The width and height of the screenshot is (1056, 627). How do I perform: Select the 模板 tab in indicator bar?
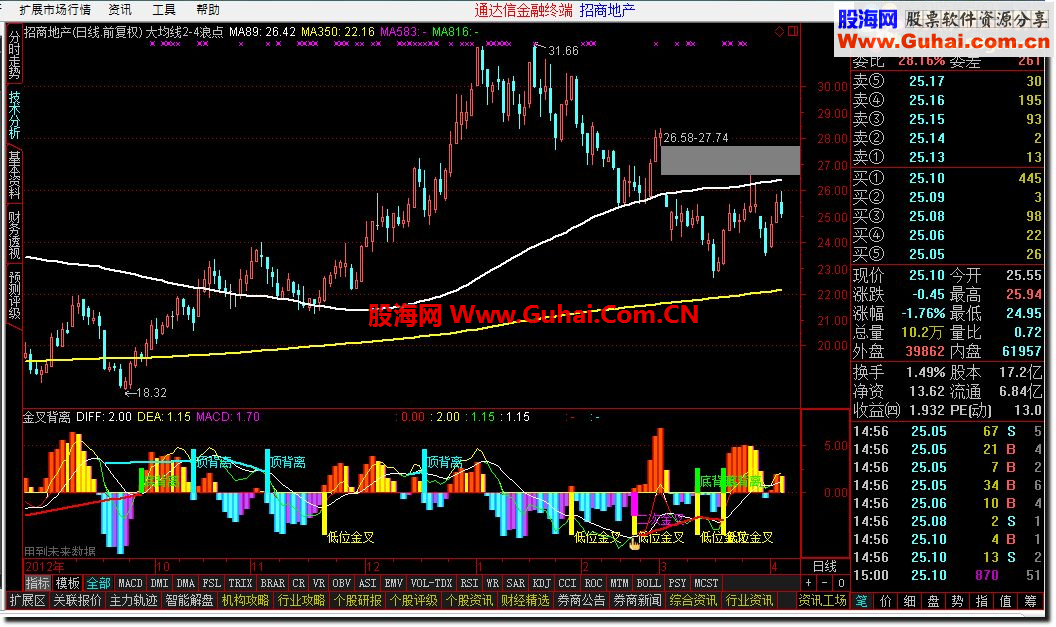pyautogui.click(x=68, y=583)
